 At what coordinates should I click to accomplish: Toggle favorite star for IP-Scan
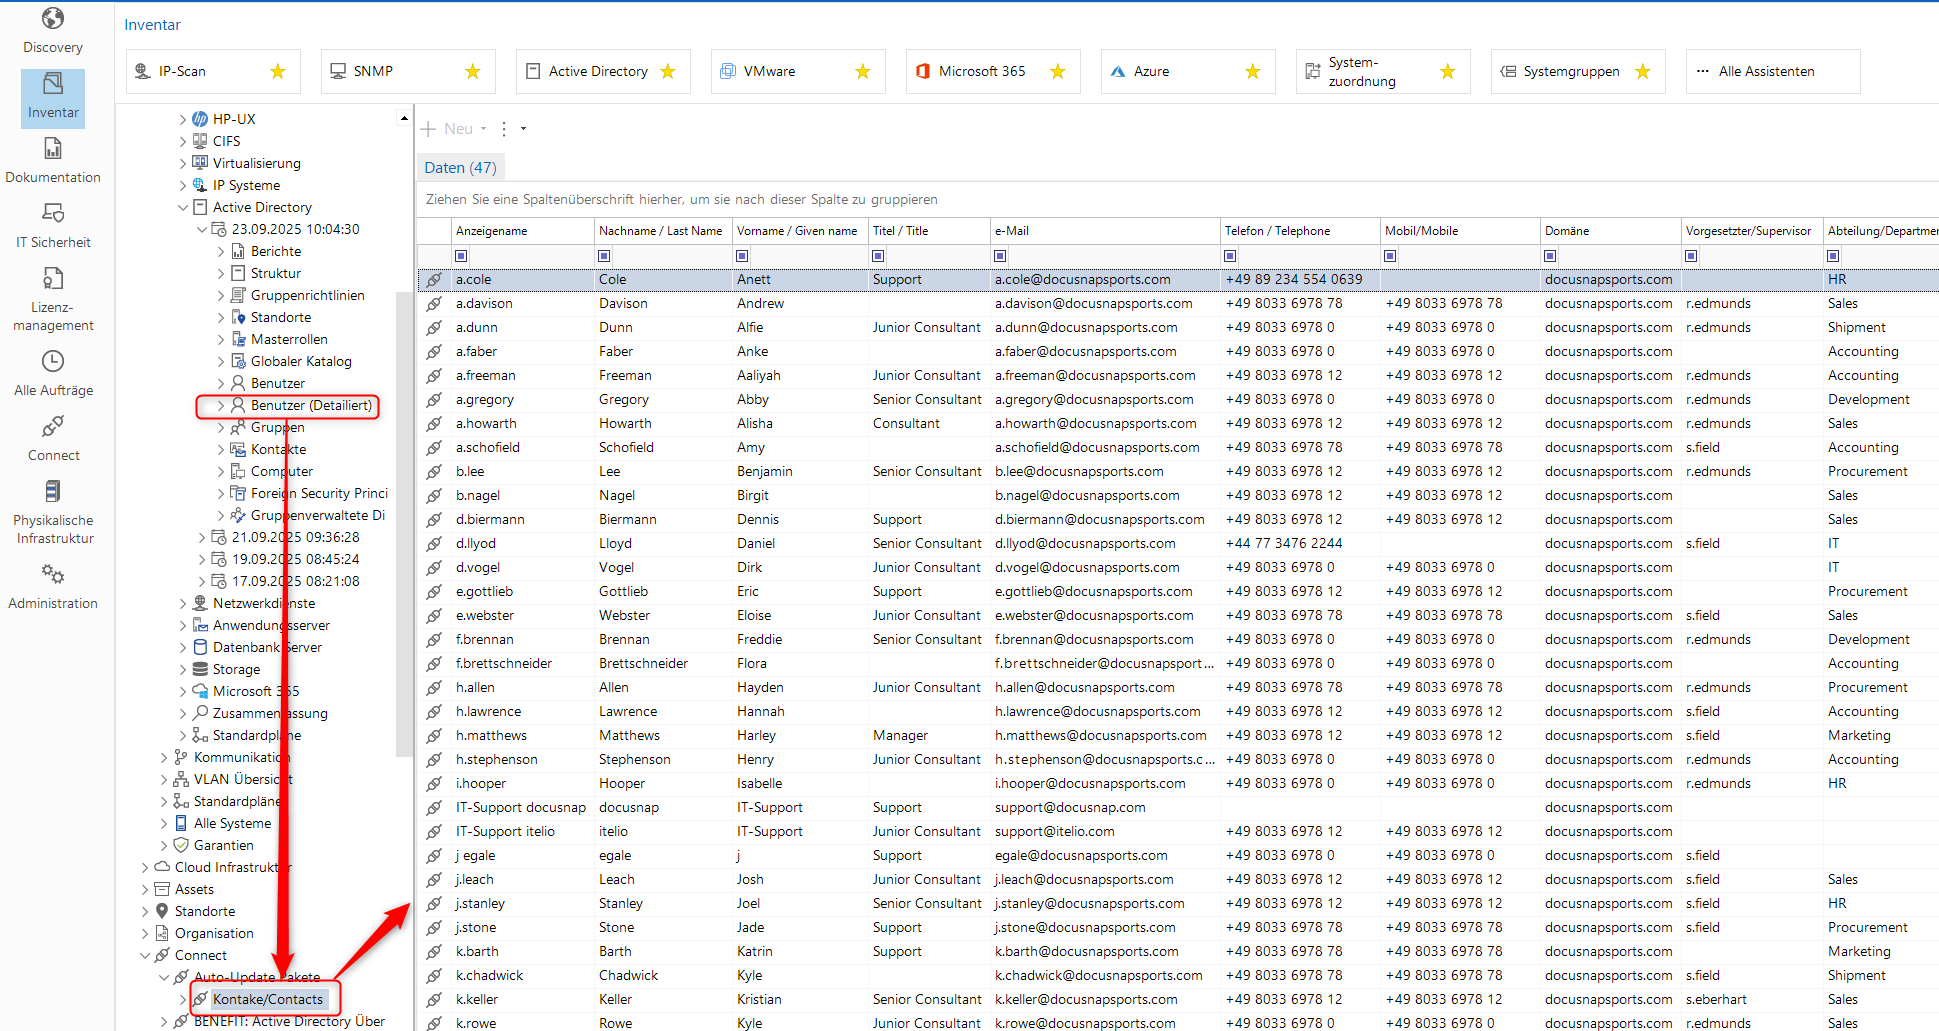click(x=278, y=72)
